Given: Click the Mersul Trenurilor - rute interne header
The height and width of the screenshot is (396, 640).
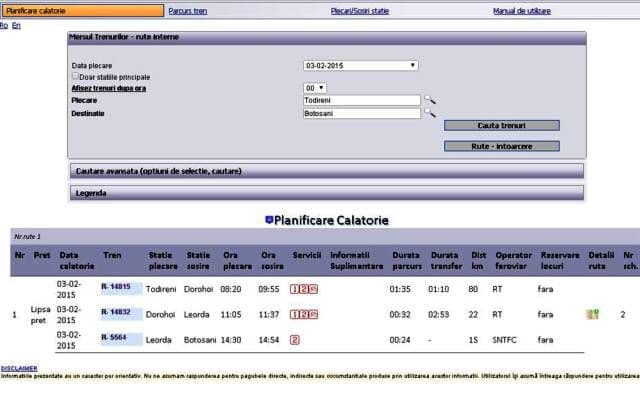Looking at the screenshot, I should [x=327, y=37].
